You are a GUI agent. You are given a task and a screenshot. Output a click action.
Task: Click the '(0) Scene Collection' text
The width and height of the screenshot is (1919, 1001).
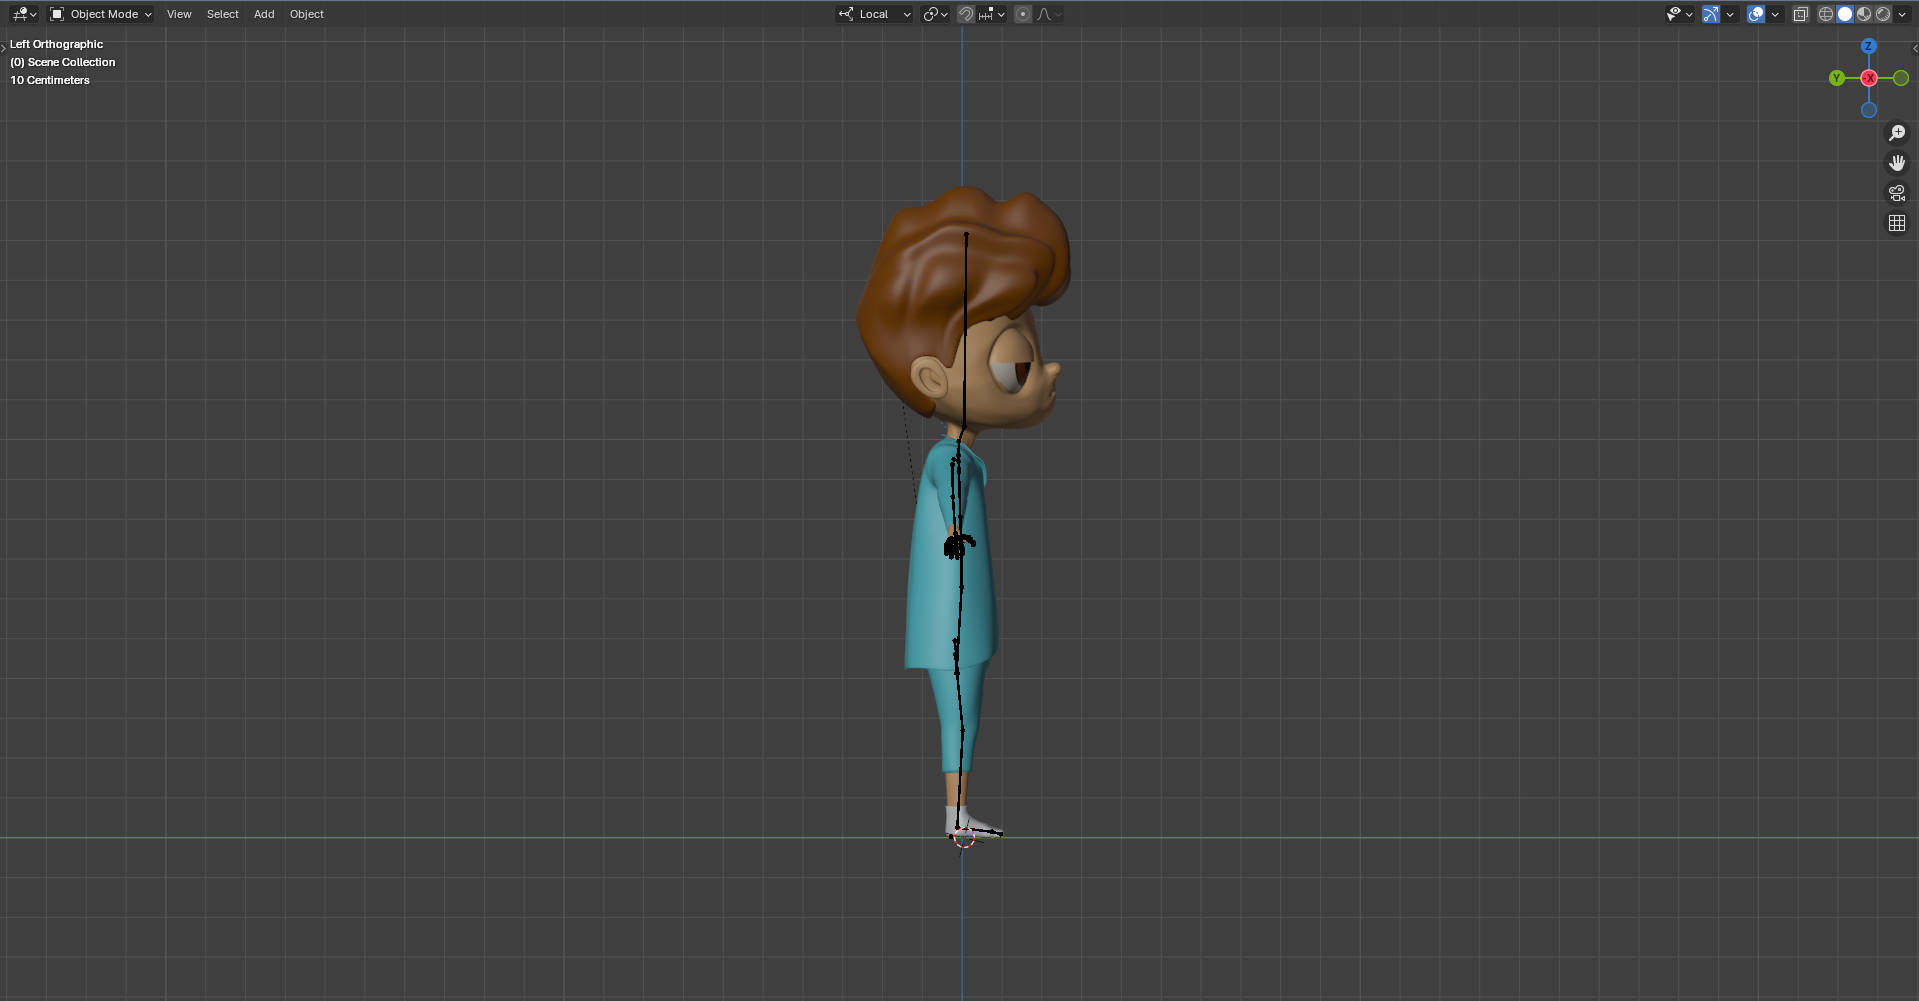pos(63,62)
